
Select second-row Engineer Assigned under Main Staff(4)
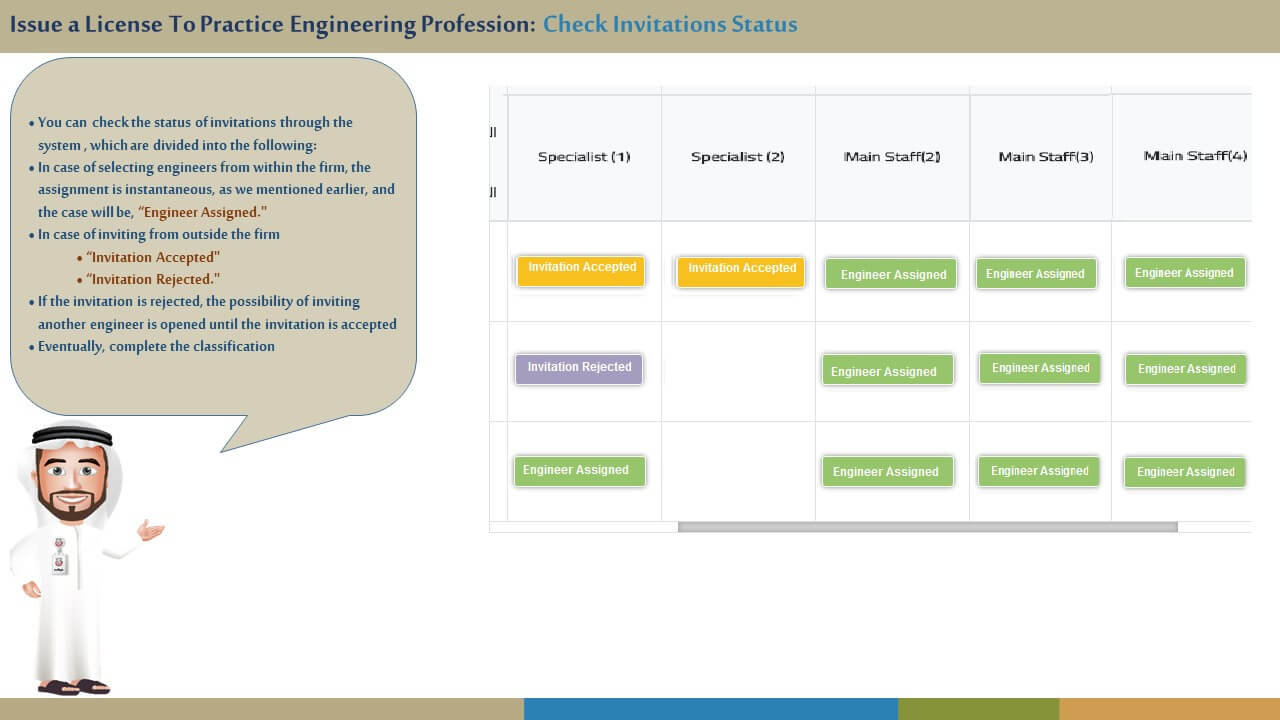[1186, 369]
